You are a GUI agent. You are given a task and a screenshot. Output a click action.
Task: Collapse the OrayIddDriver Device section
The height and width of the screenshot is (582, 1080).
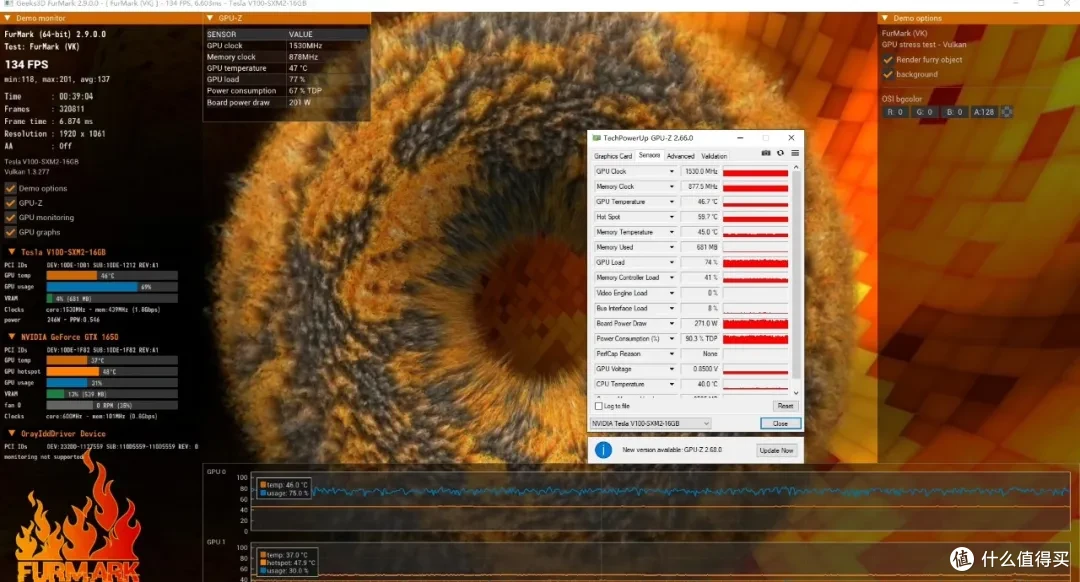click(12, 433)
